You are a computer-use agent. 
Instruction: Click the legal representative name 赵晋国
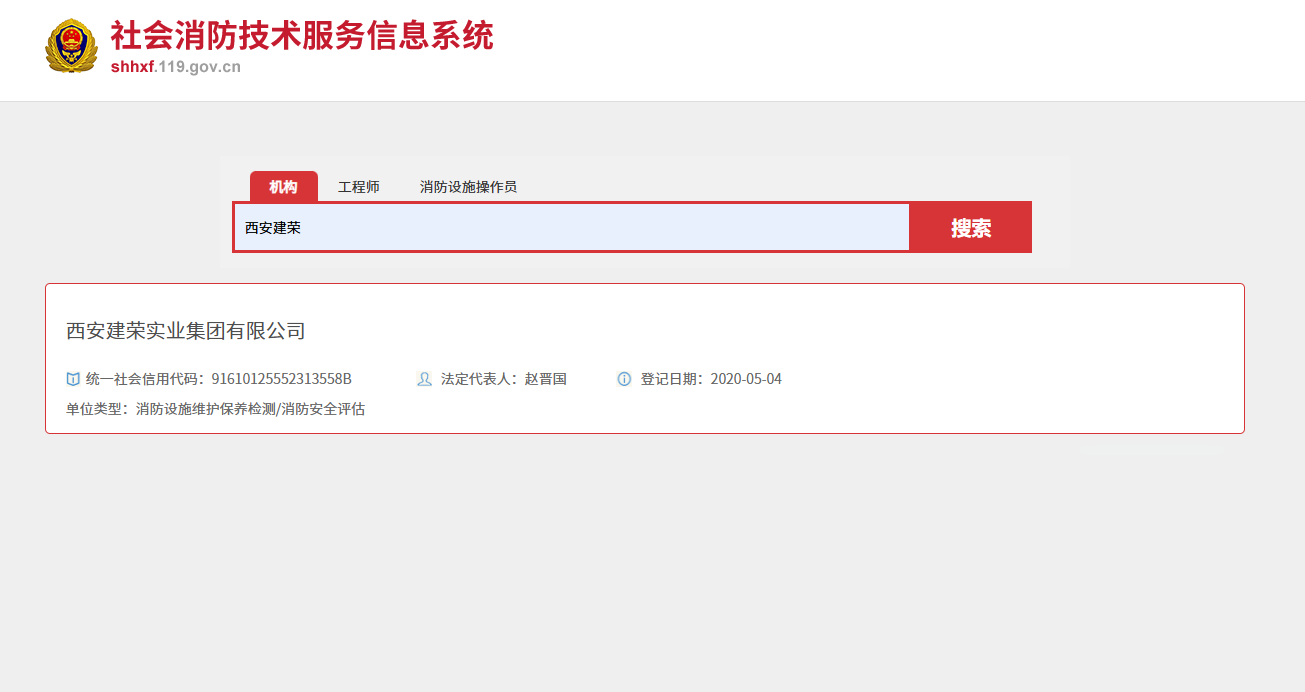[546, 379]
